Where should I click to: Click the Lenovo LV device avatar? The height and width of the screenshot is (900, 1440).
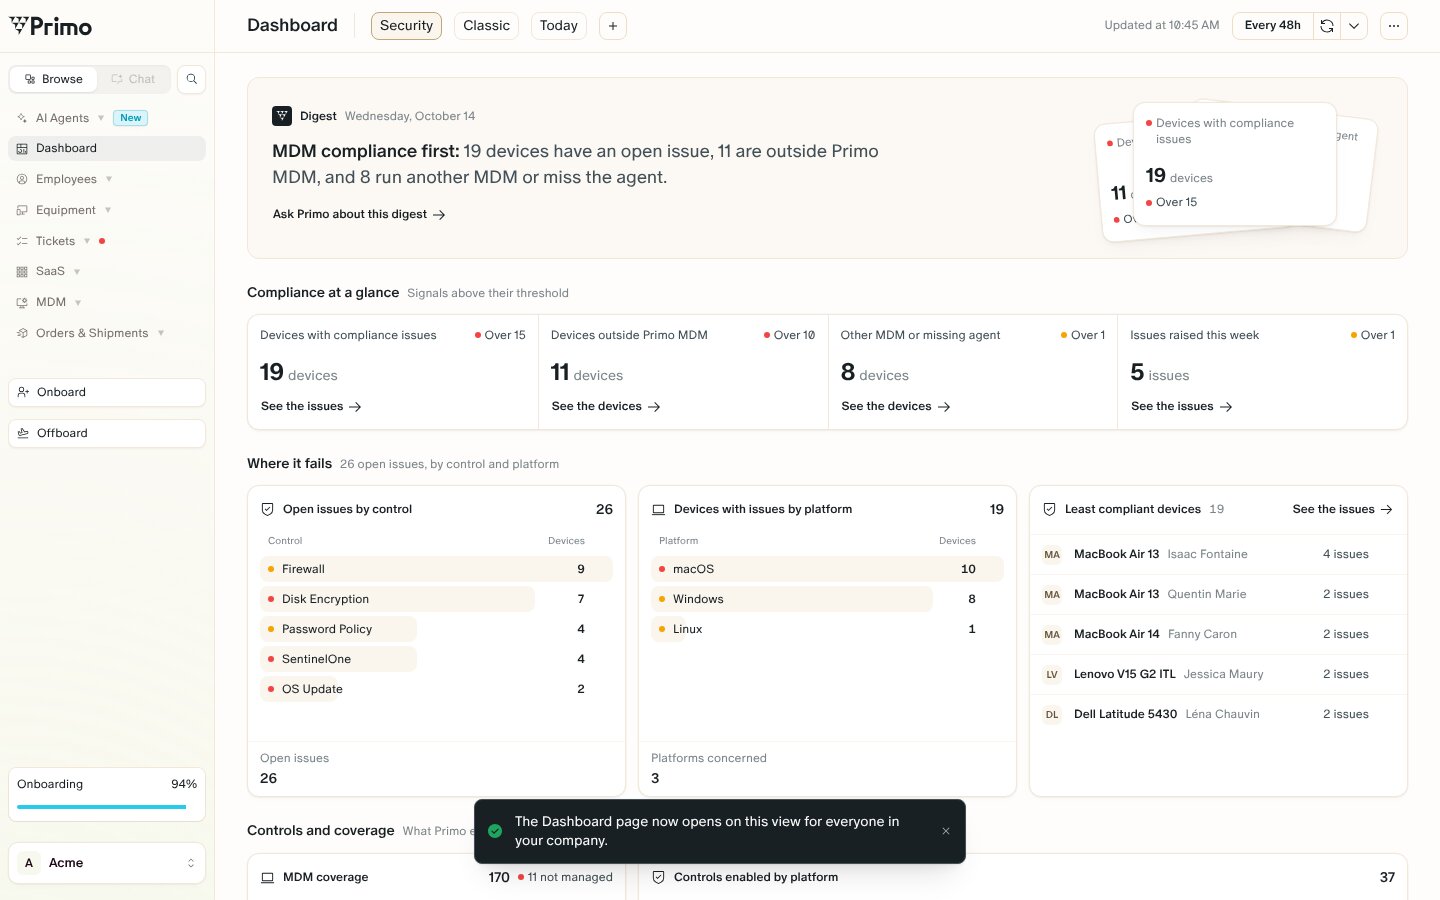click(x=1052, y=674)
